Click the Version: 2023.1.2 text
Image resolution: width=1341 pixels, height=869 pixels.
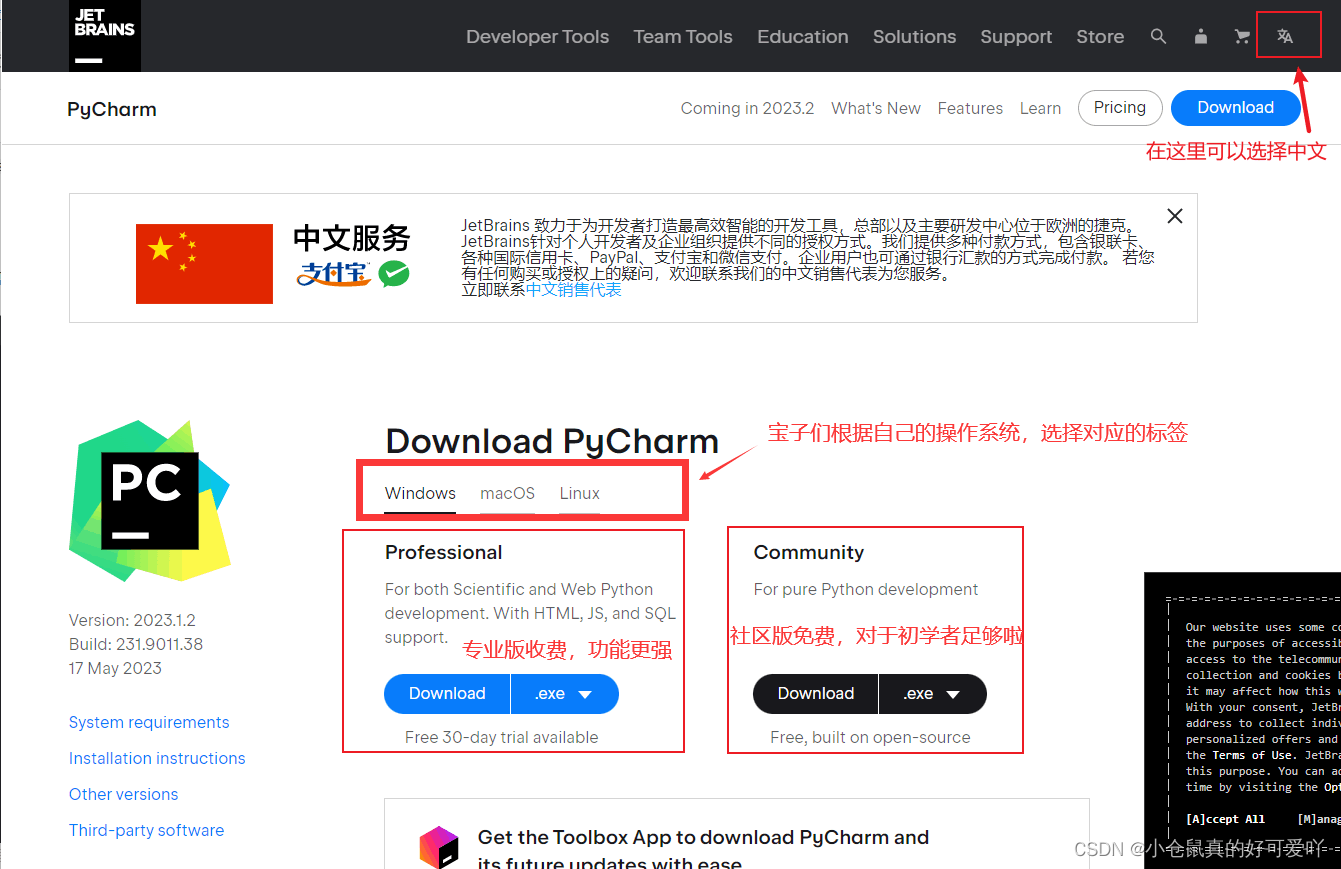132,620
